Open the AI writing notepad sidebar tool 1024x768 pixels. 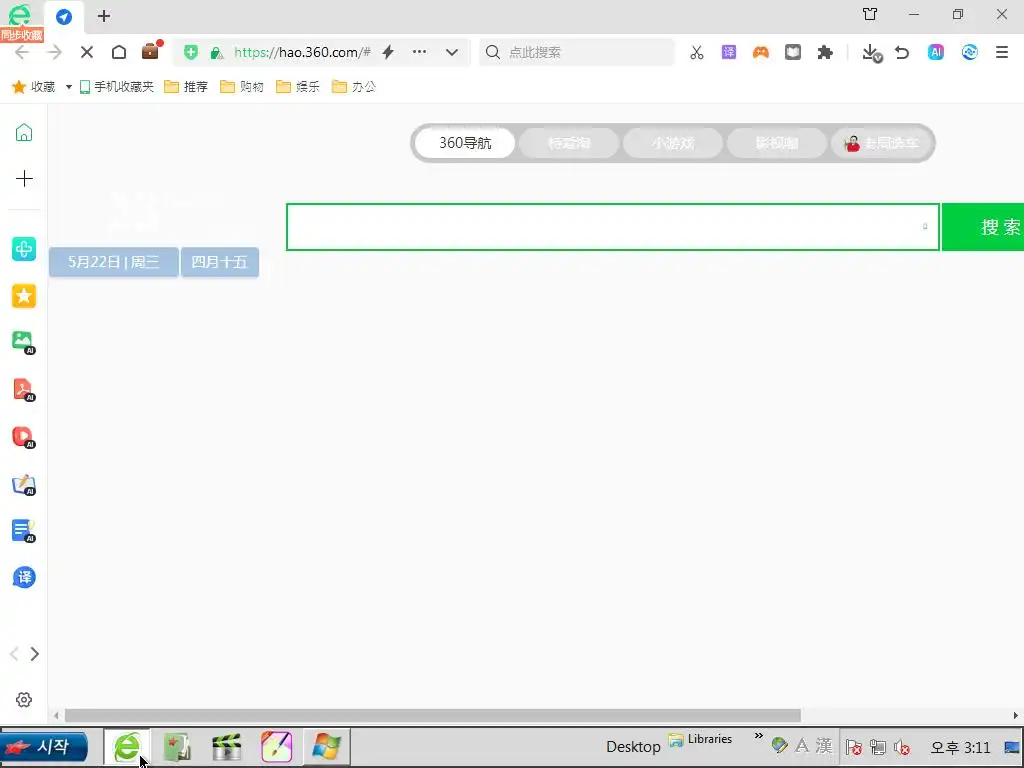(24, 484)
